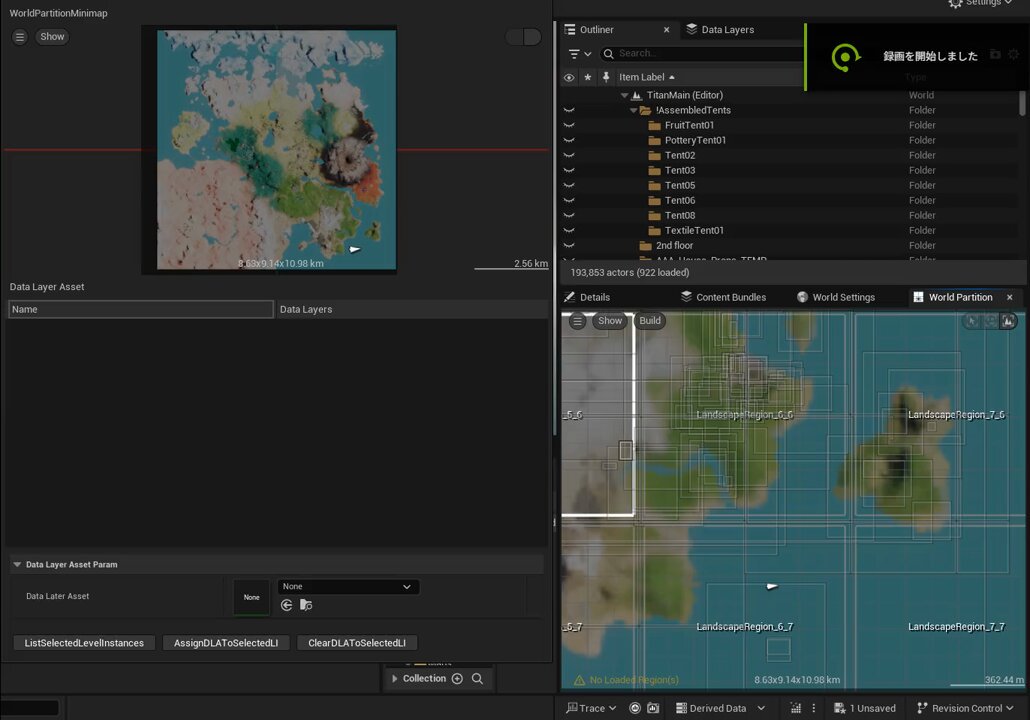This screenshot has width=1030, height=720.
Task: Click the Outliner vertical scrollbar
Action: [1022, 103]
